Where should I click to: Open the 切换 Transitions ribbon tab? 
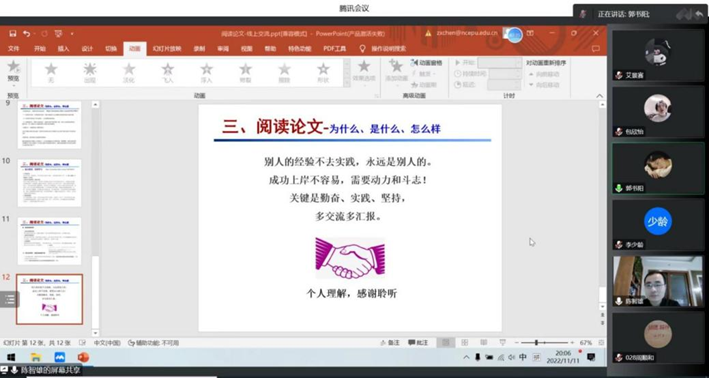tap(111, 48)
